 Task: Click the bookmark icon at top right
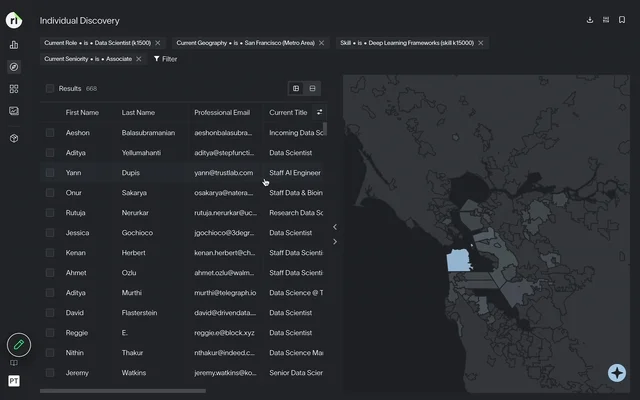(x=622, y=20)
